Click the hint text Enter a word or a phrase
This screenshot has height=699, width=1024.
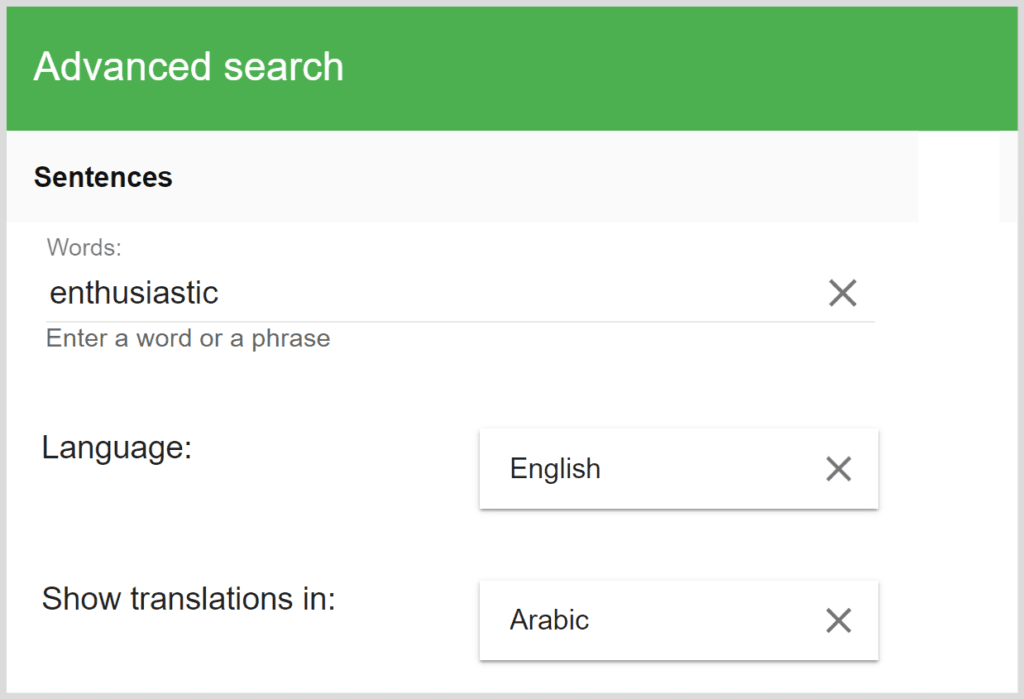(x=186, y=338)
